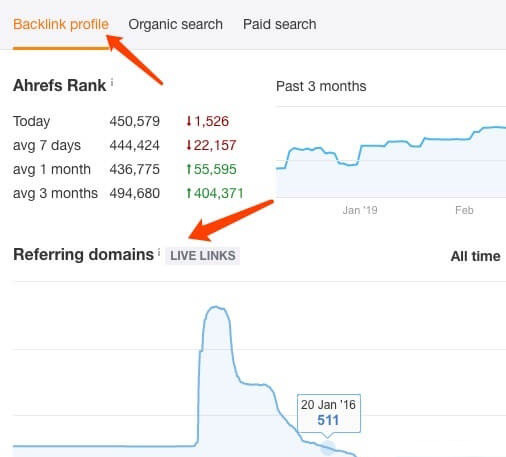Select the All time range

coord(475,256)
